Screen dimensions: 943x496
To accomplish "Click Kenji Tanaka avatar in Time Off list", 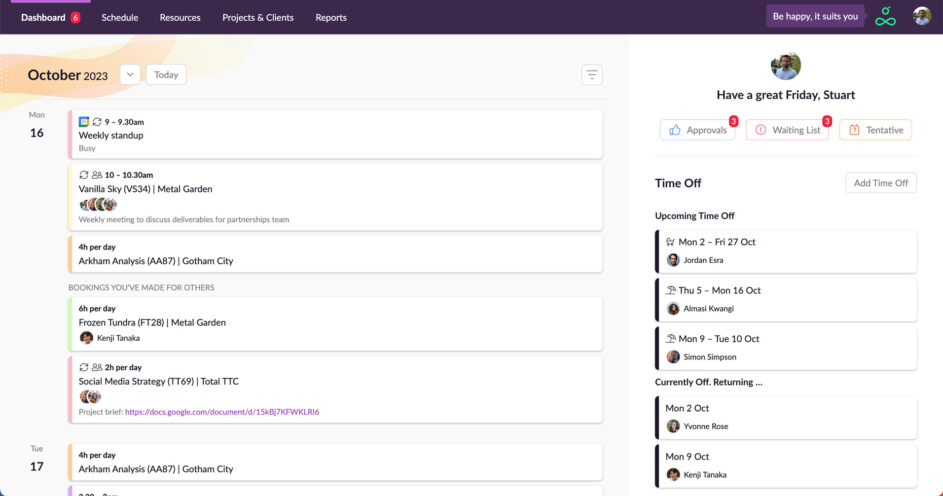I will (673, 474).
